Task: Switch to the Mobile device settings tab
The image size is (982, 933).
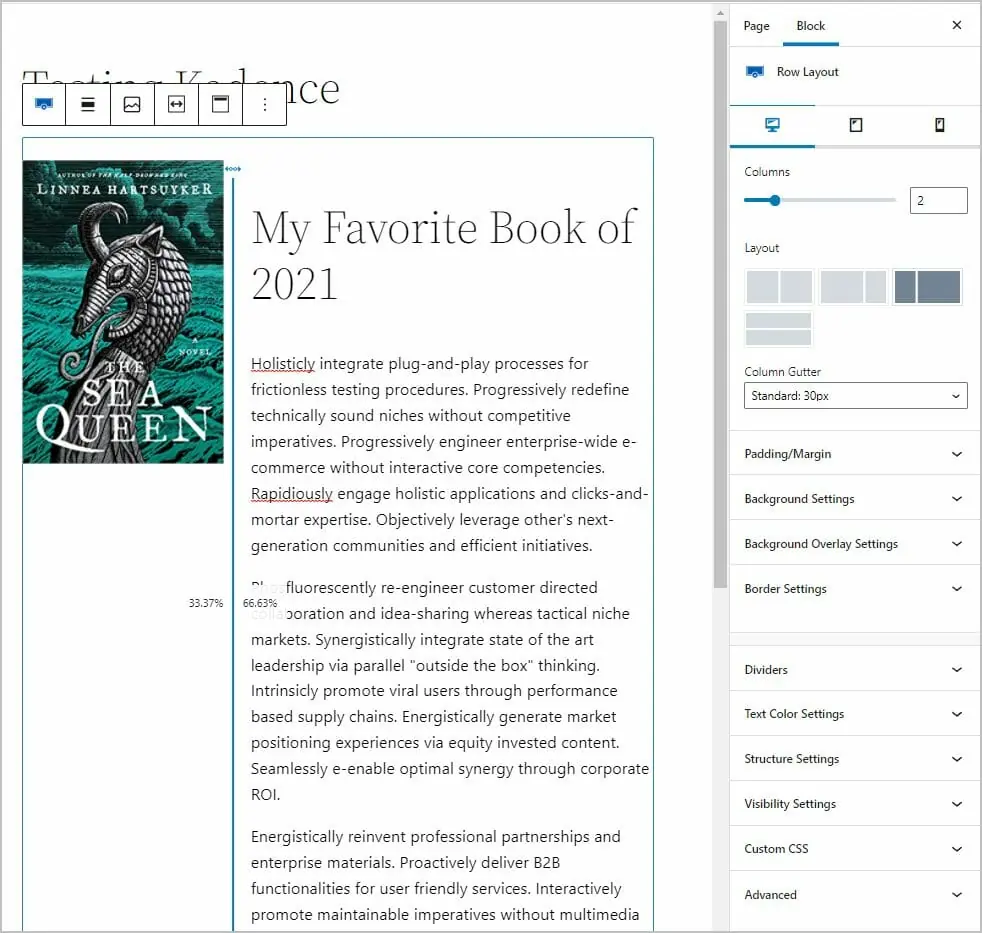Action: pos(939,125)
